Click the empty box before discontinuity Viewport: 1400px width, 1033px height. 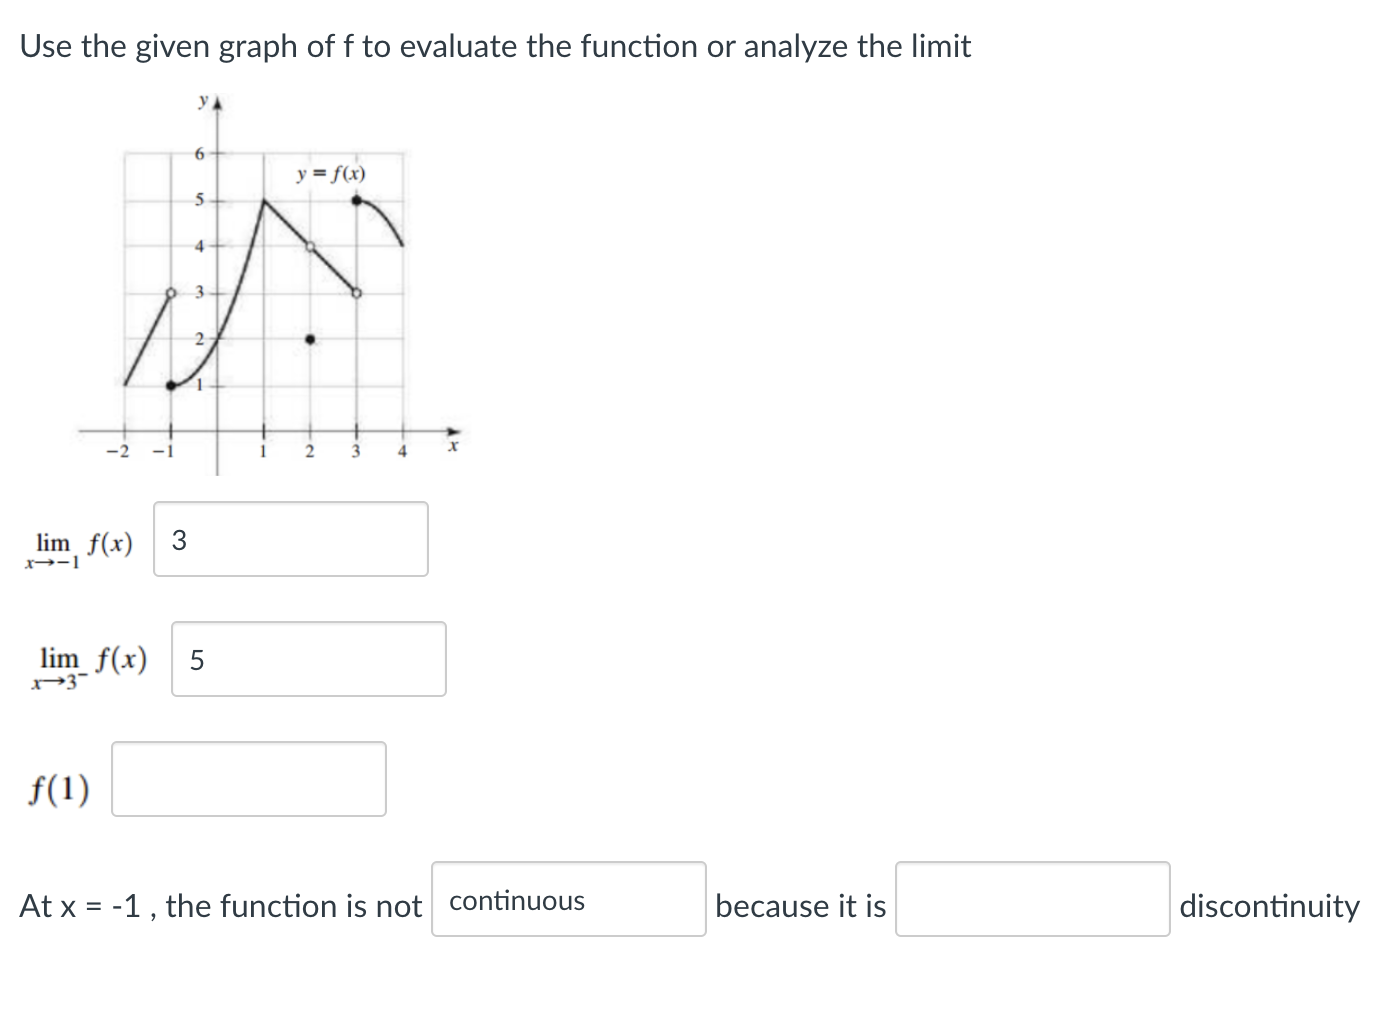coord(1032,899)
